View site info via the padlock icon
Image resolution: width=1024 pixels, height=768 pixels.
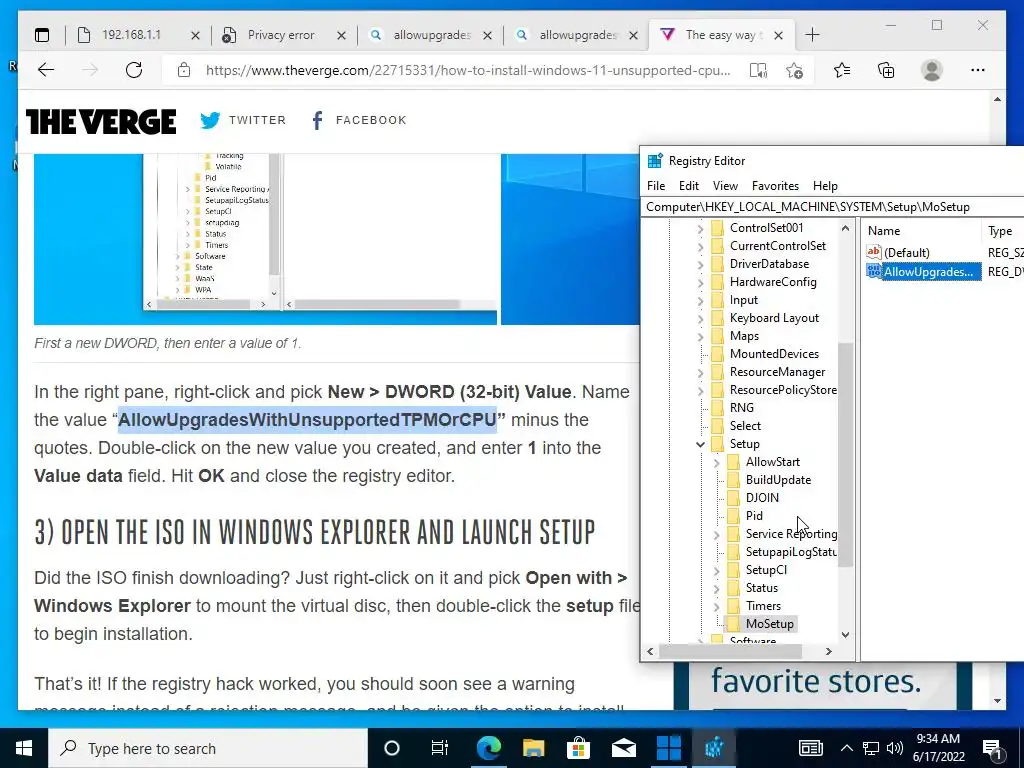click(x=184, y=70)
